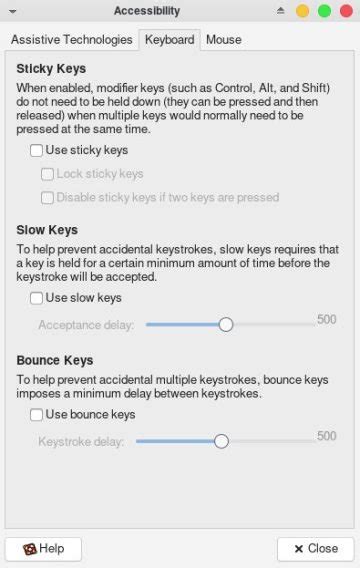Enable the Use sticky keys checkbox
This screenshot has width=360, height=568.
(x=36, y=150)
